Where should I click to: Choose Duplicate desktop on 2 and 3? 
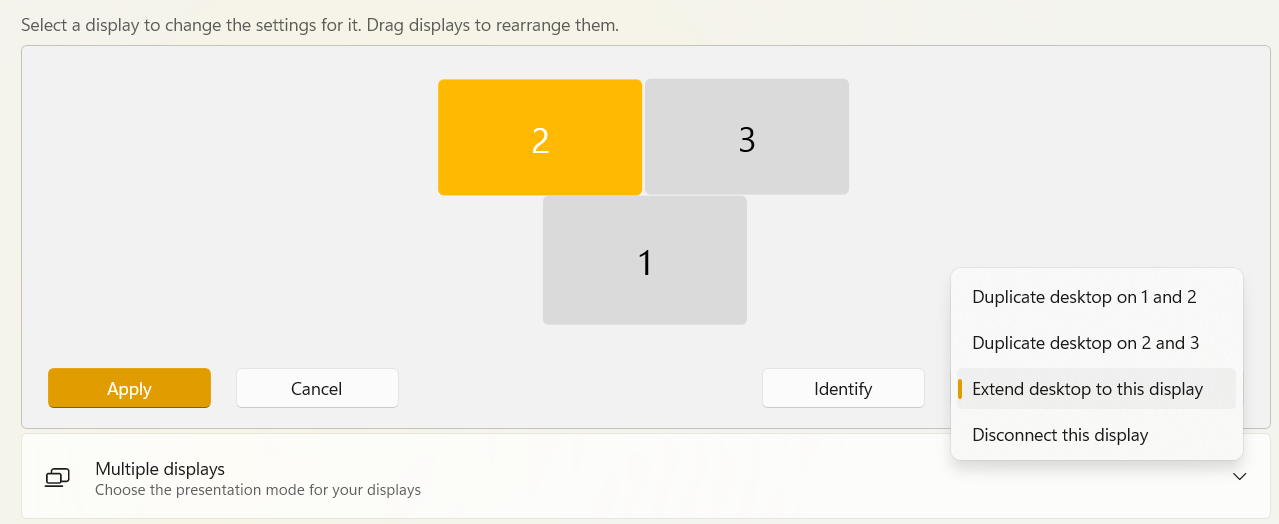pyautogui.click(x=1085, y=343)
